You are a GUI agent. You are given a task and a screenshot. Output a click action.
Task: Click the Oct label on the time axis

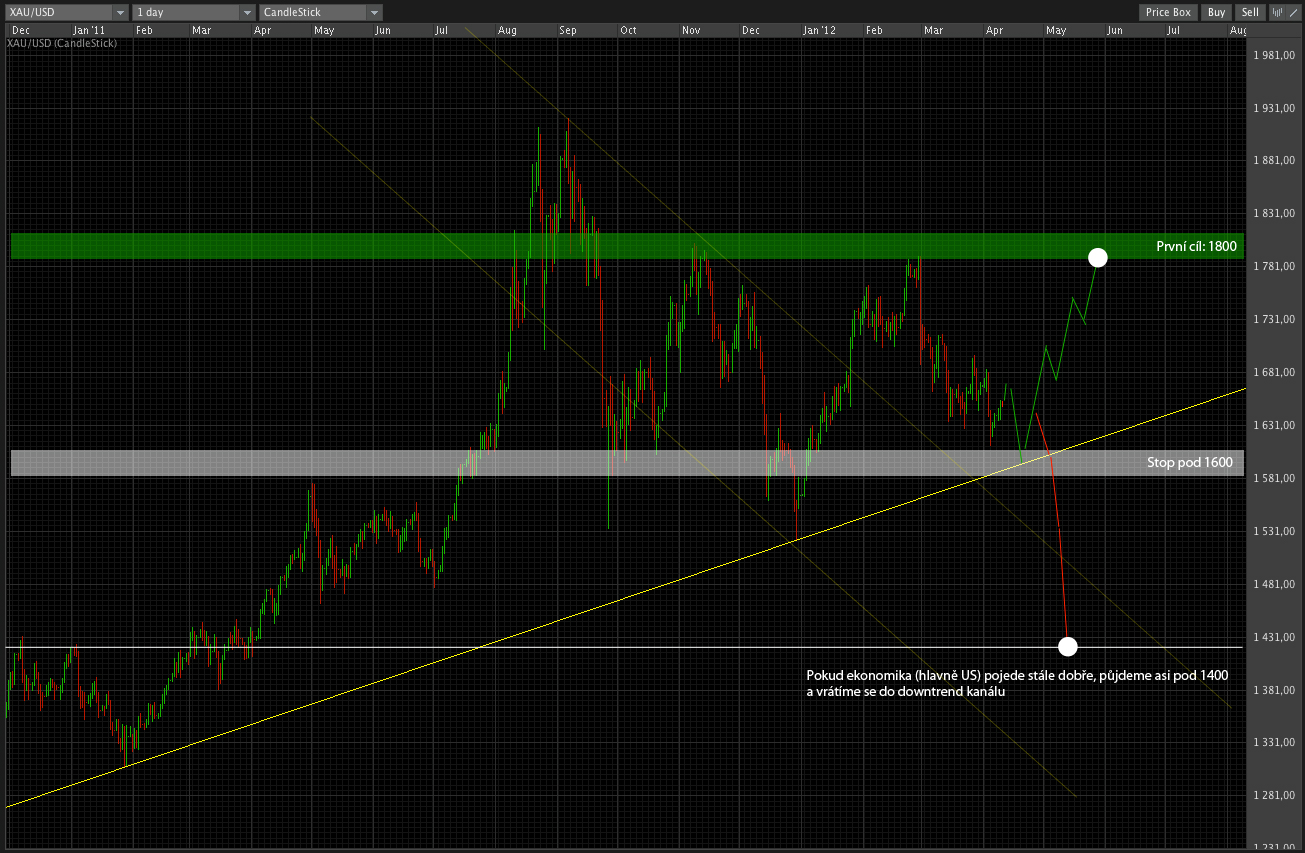pos(628,30)
